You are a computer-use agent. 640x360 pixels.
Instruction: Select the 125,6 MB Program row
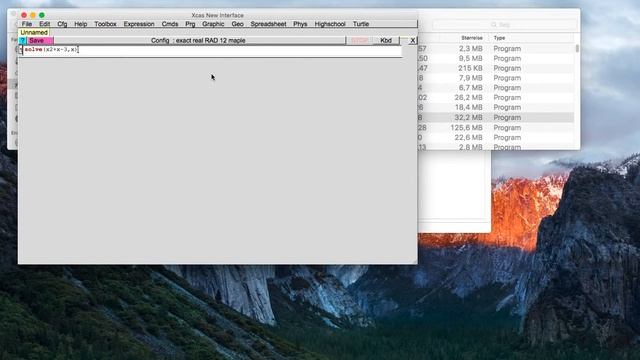[496, 128]
